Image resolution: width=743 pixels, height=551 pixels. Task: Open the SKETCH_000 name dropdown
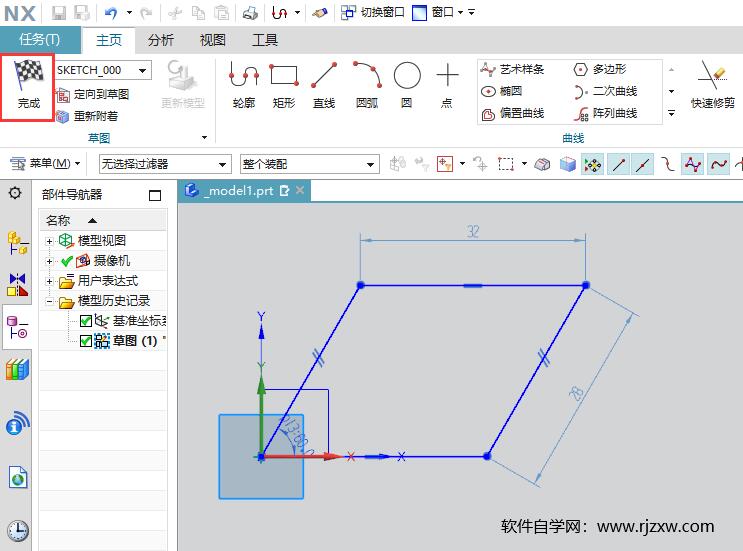(x=142, y=71)
